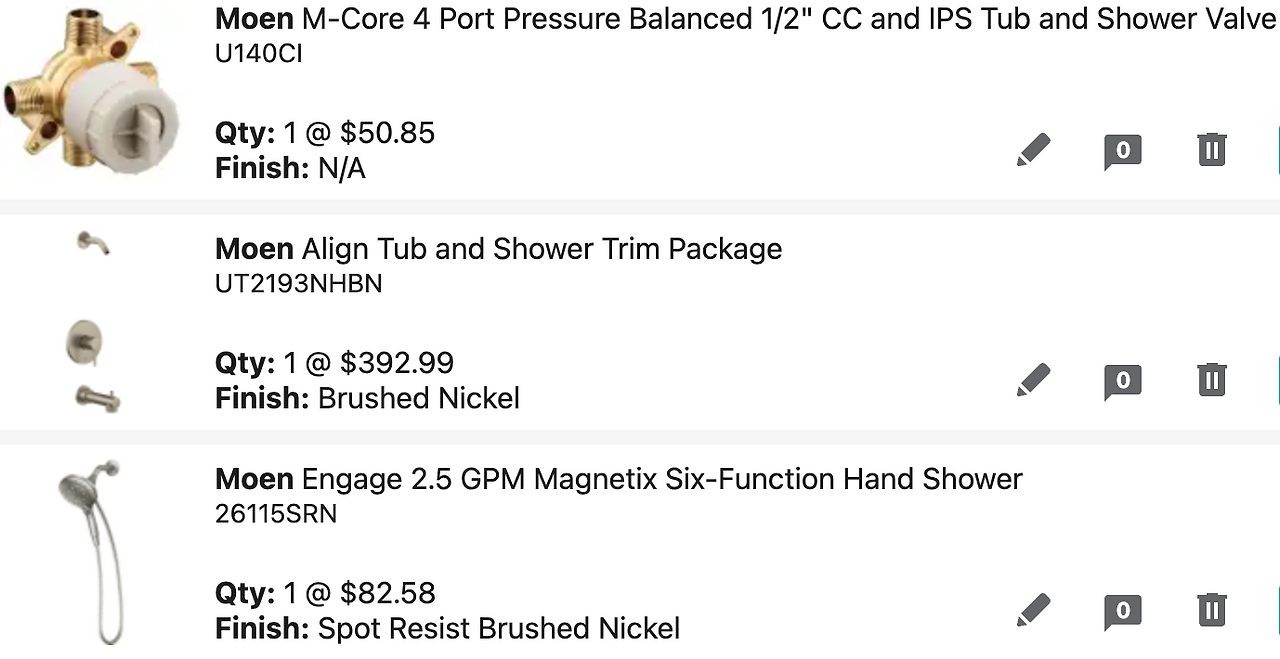Click the Spot Resist Brushed Nickel finish

pyautogui.click(x=498, y=629)
